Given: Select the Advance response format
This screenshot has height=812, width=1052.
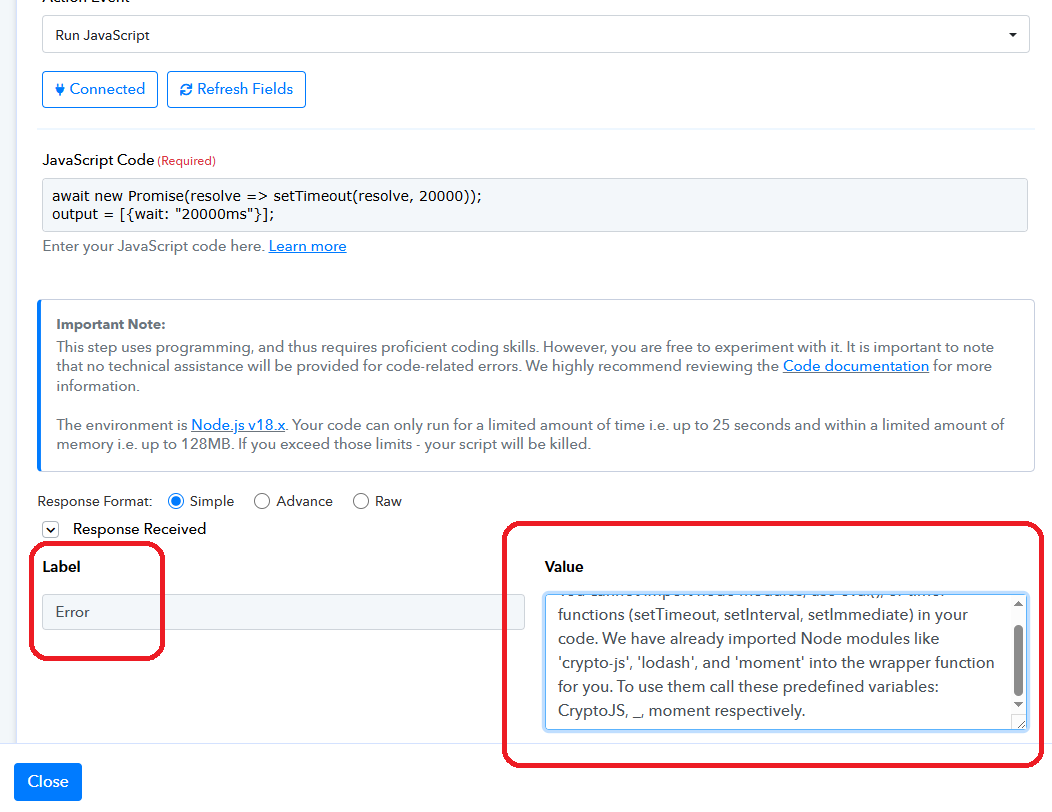Looking at the screenshot, I should [x=262, y=501].
